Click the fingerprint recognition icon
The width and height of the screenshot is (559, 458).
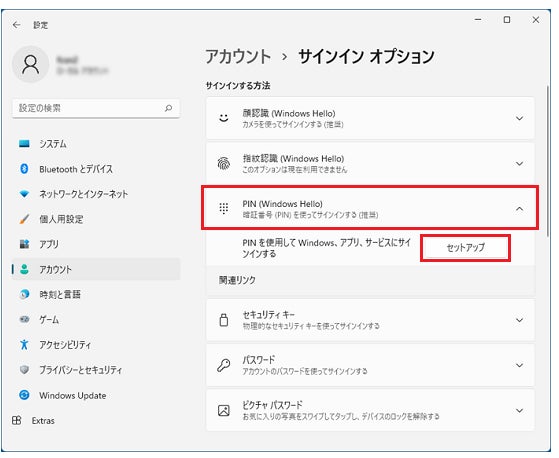click(224, 163)
